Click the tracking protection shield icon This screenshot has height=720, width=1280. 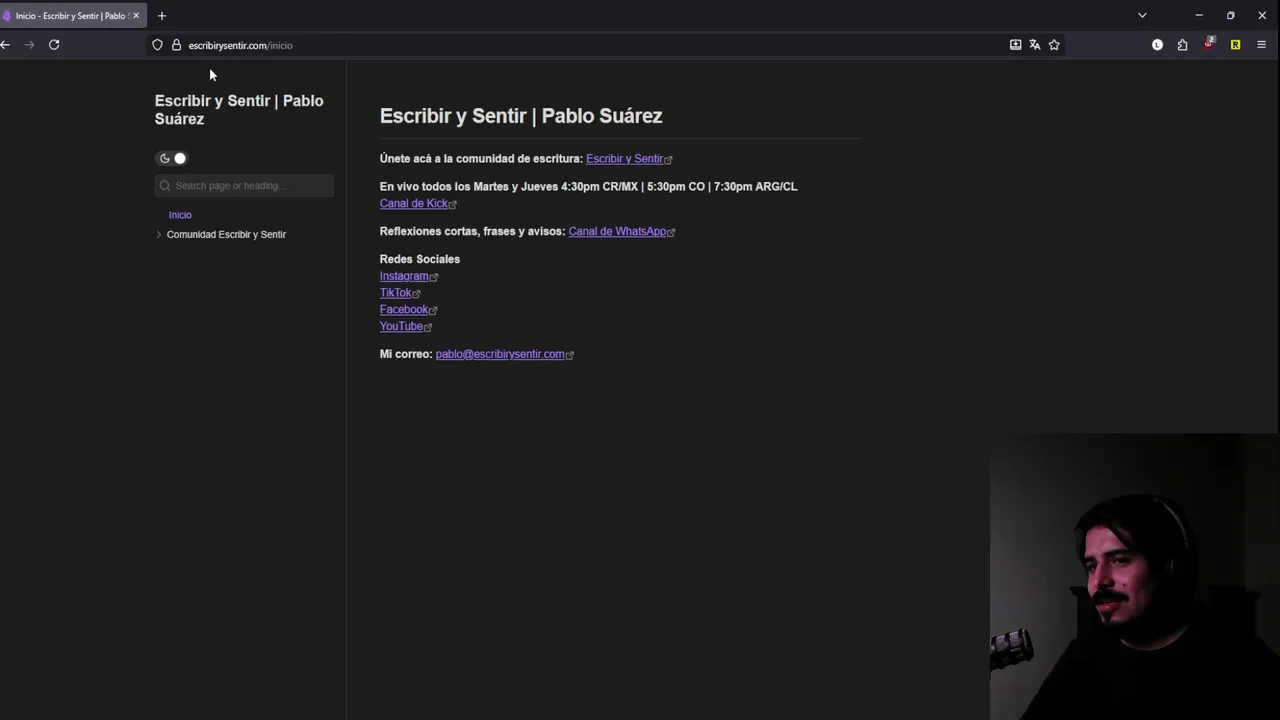[x=157, y=45]
